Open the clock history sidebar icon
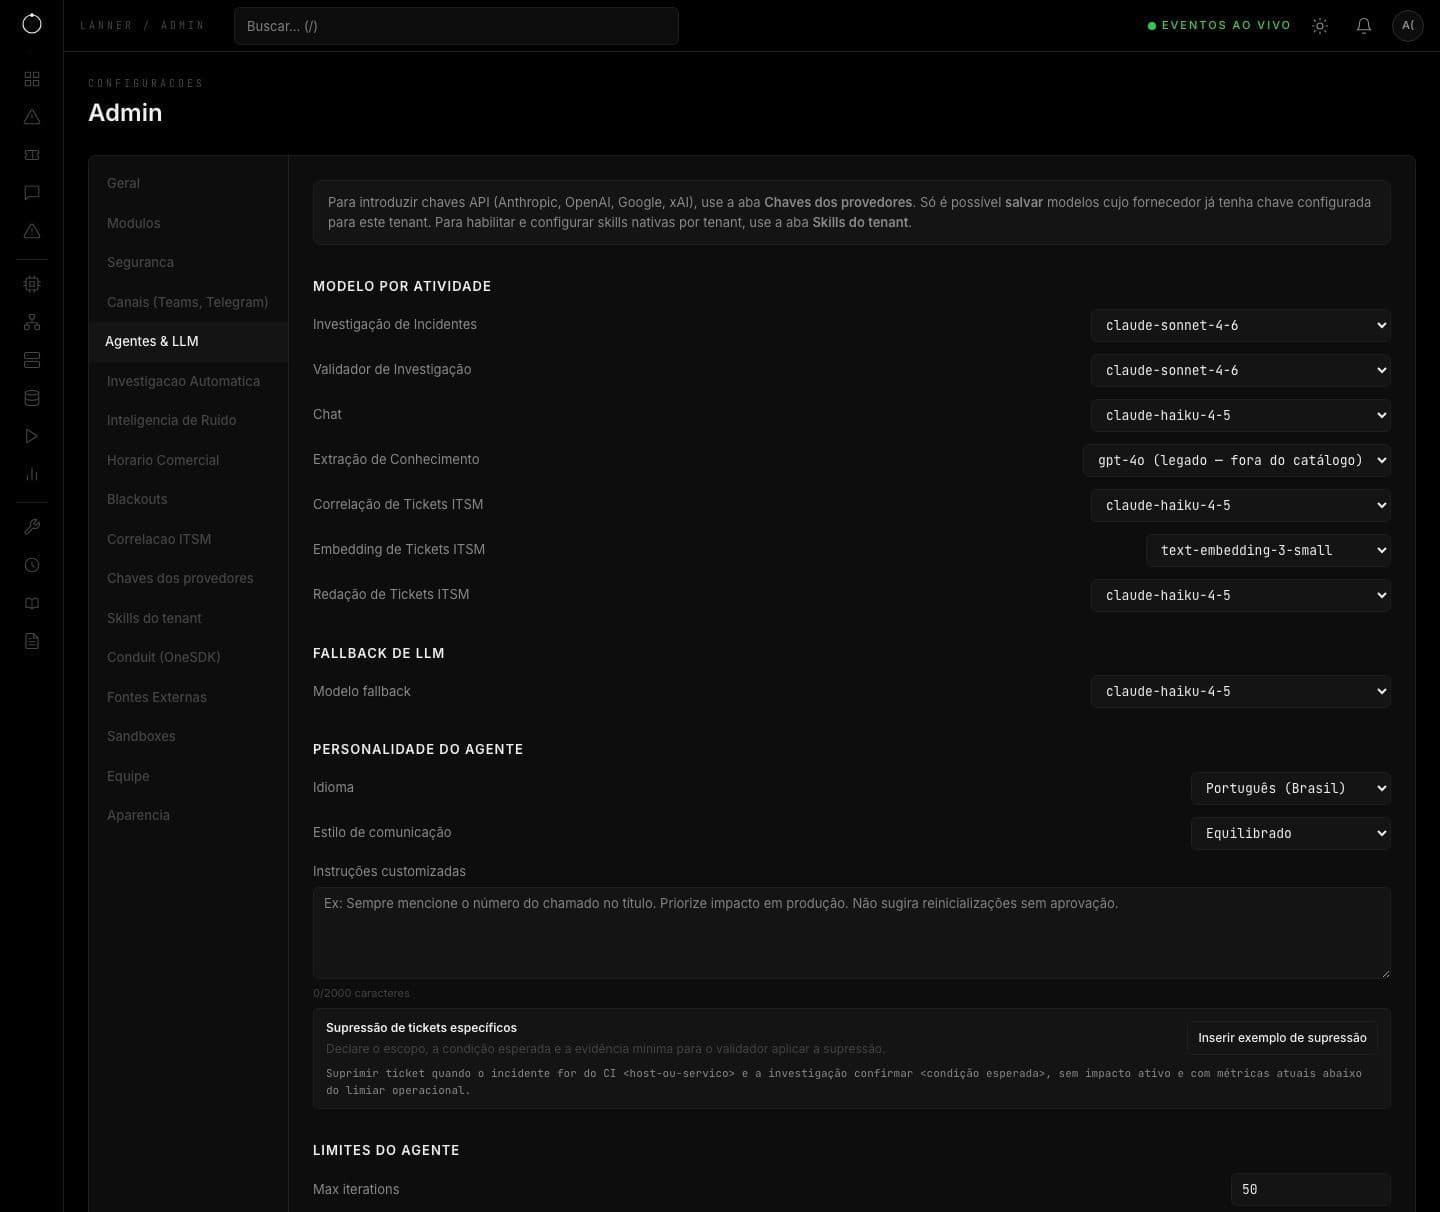Screen dimensions: 1440x1212 32,565
